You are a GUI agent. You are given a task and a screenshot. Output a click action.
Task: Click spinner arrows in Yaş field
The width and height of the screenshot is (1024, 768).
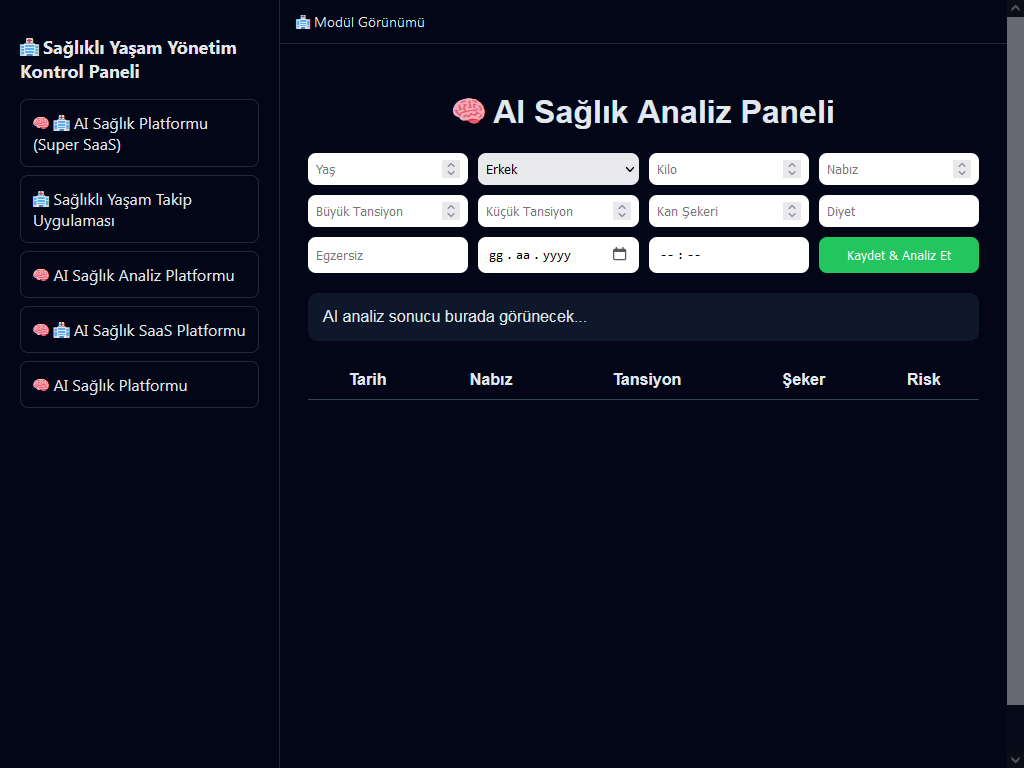[451, 169]
